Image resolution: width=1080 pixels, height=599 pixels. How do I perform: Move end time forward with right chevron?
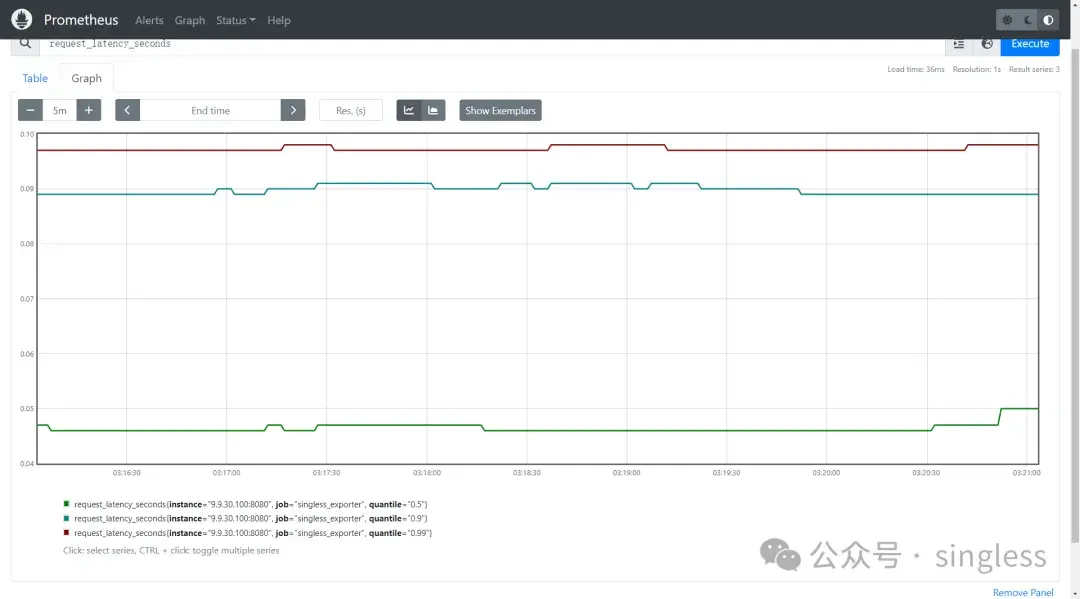click(293, 110)
